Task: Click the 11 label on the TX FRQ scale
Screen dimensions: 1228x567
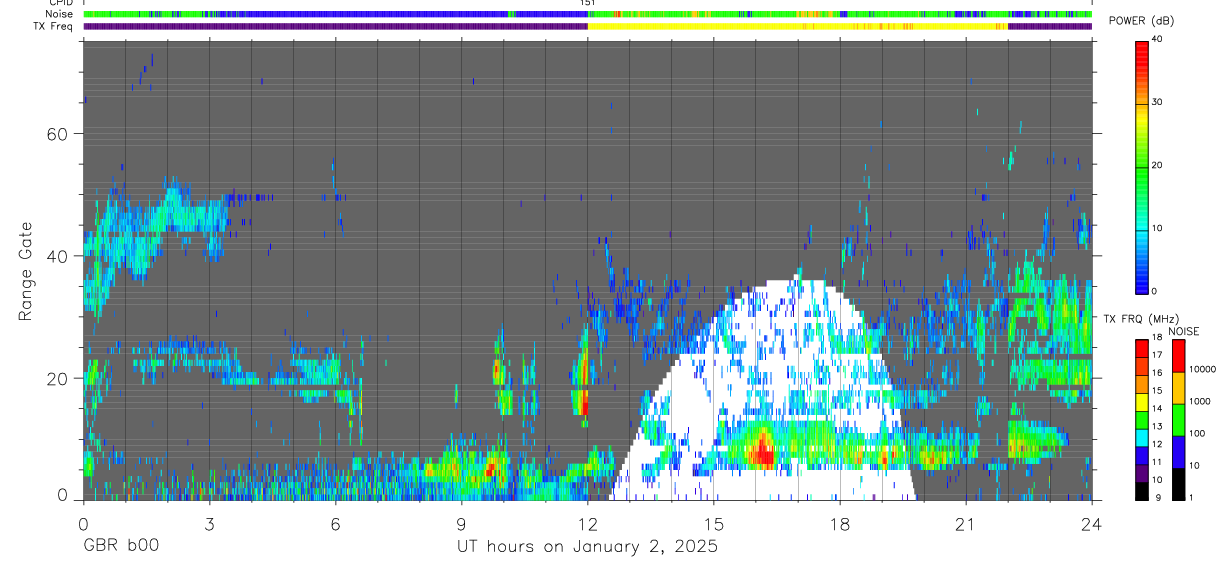Action: [x=1157, y=462]
